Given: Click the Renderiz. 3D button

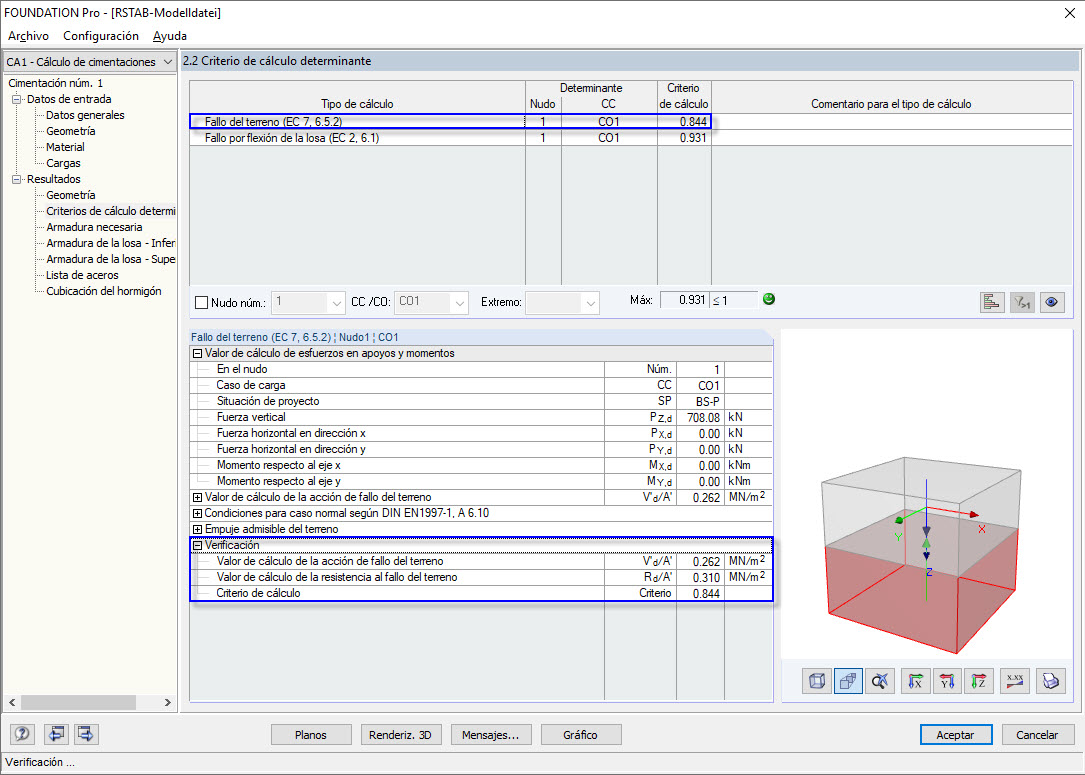Looking at the screenshot, I should pos(400,734).
